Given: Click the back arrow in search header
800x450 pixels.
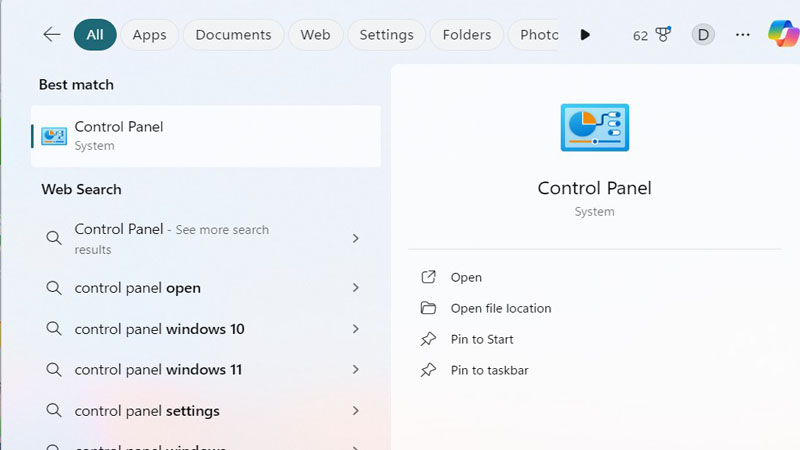Looking at the screenshot, I should pyautogui.click(x=52, y=35).
